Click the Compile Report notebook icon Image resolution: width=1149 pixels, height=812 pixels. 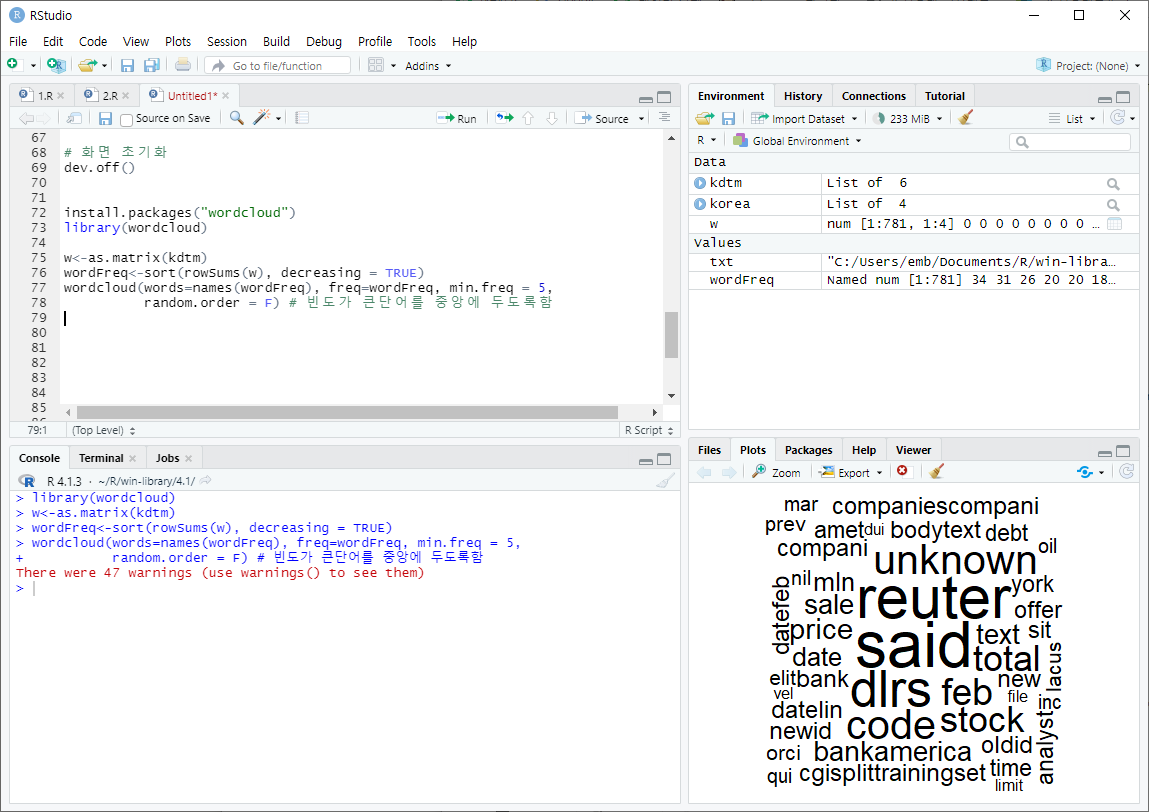(302, 118)
